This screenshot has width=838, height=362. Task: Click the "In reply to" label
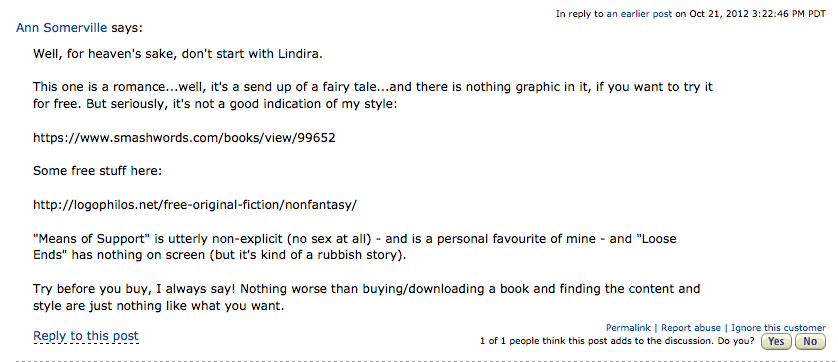579,14
